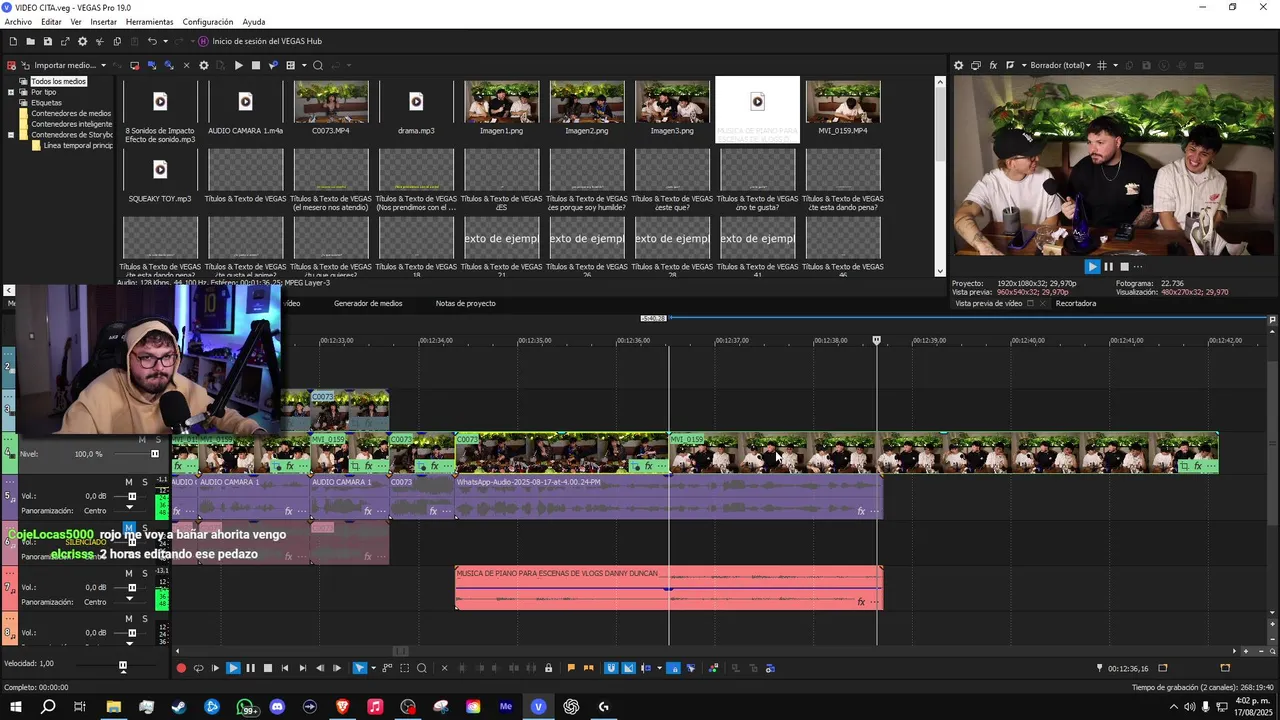The image size is (1280, 720).
Task: Switch to the Generador de medios tab
Action: [x=368, y=303]
